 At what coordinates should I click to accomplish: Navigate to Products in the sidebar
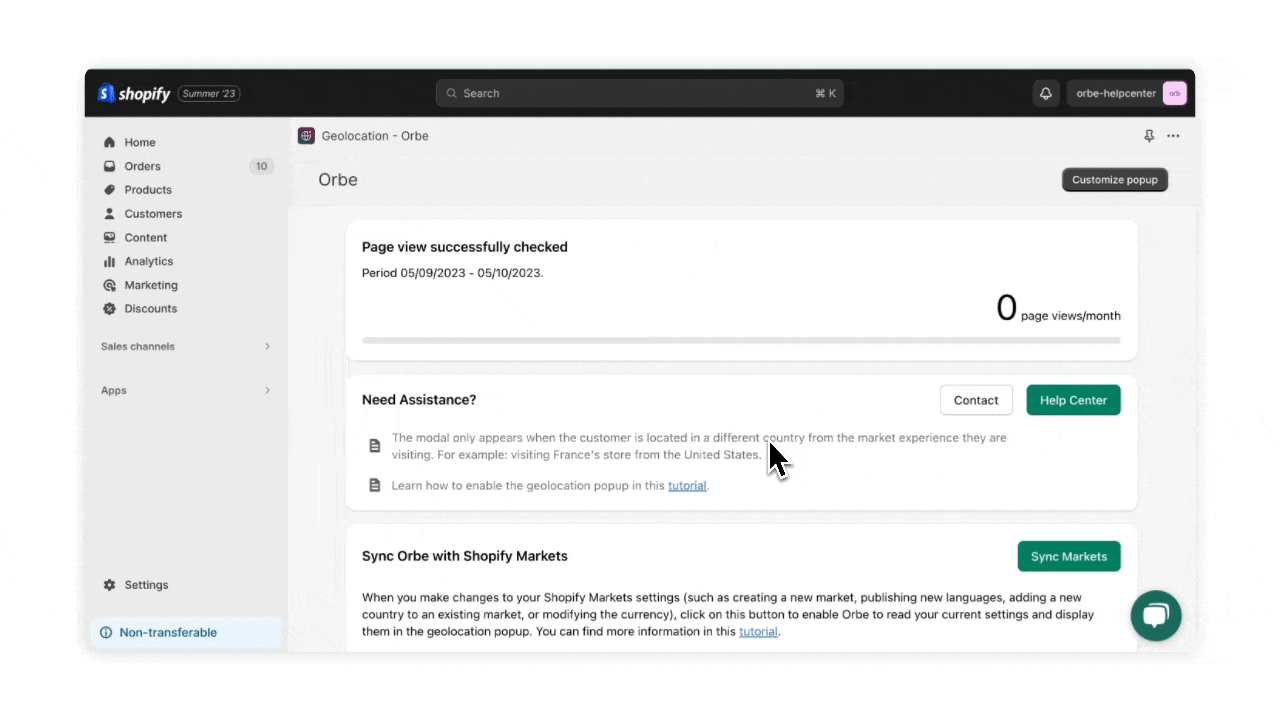pos(147,190)
